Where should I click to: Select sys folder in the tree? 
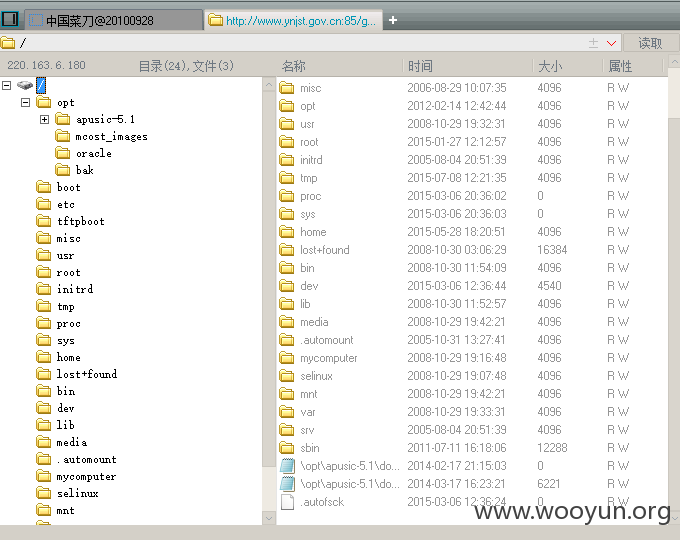[x=55, y=340]
